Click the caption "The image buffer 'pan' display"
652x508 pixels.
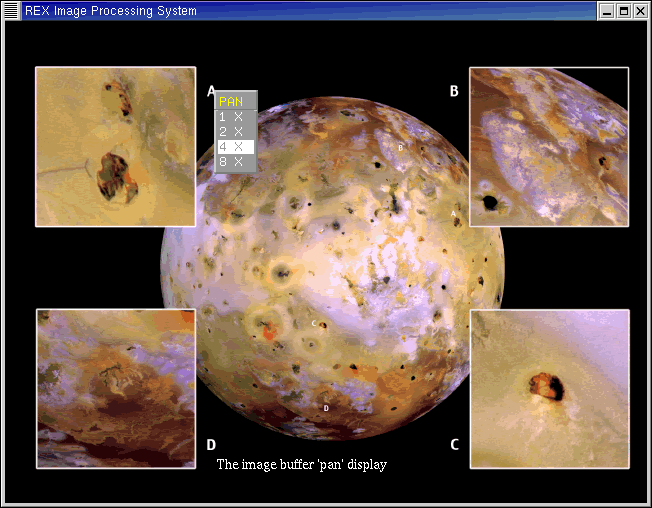tap(302, 464)
